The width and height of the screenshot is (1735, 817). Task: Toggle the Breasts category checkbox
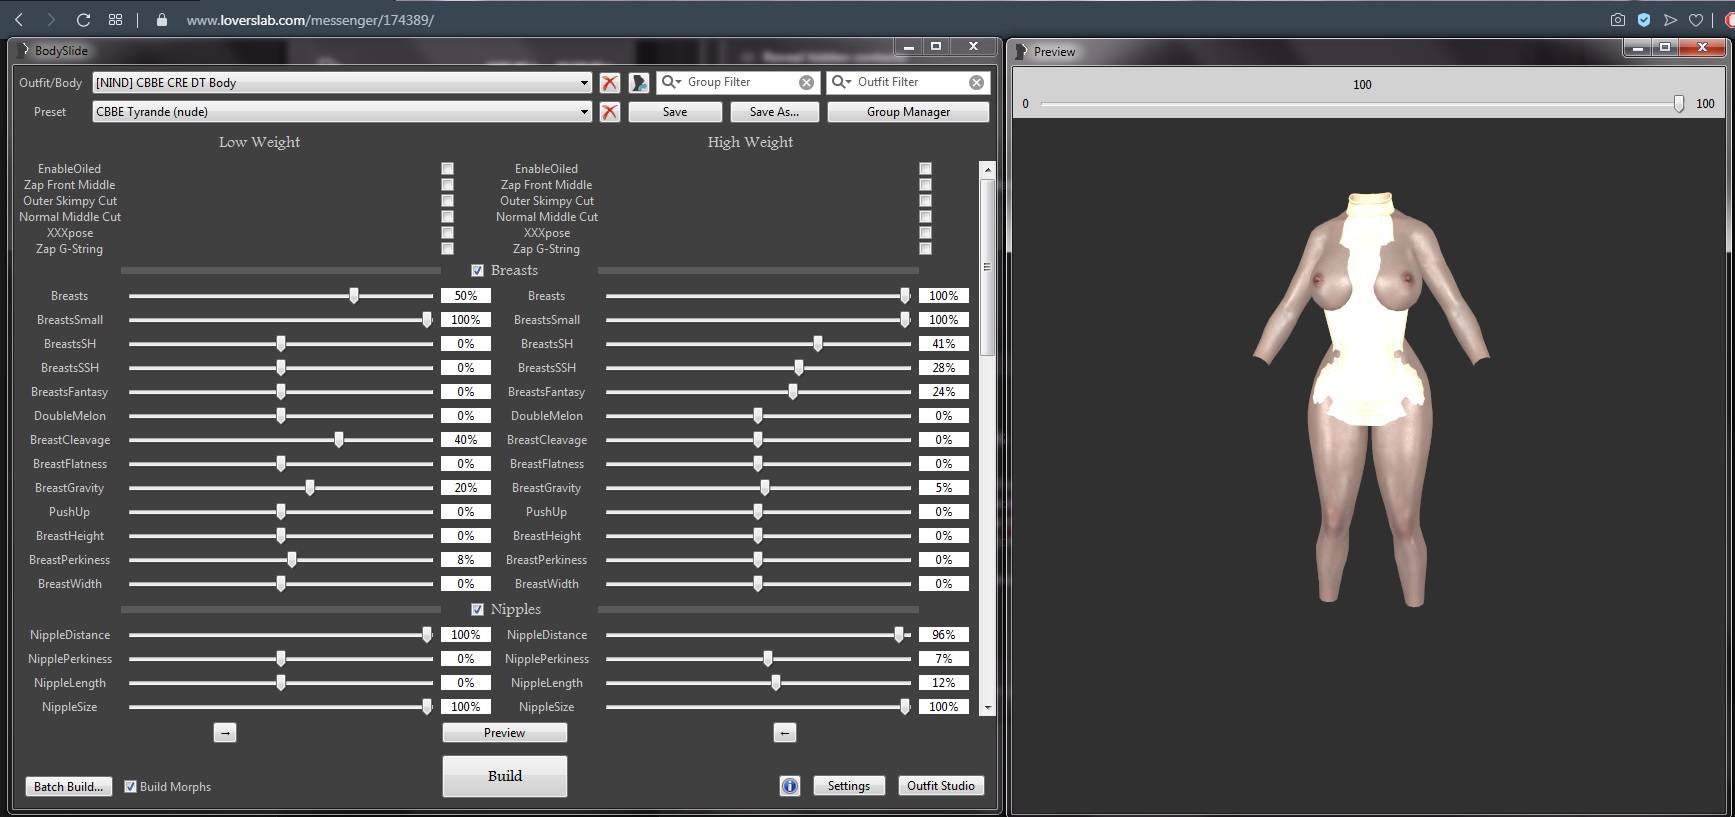(x=477, y=270)
